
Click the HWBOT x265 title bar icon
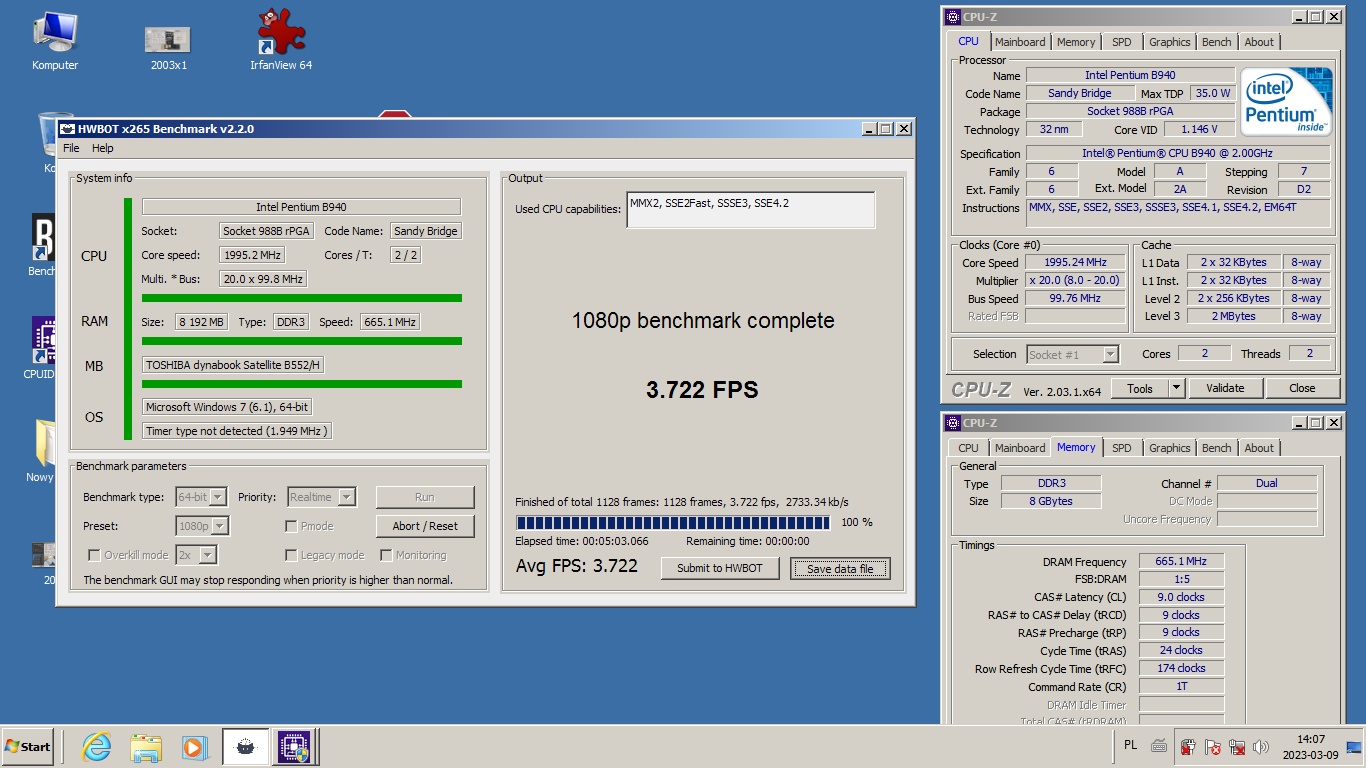[x=68, y=129]
